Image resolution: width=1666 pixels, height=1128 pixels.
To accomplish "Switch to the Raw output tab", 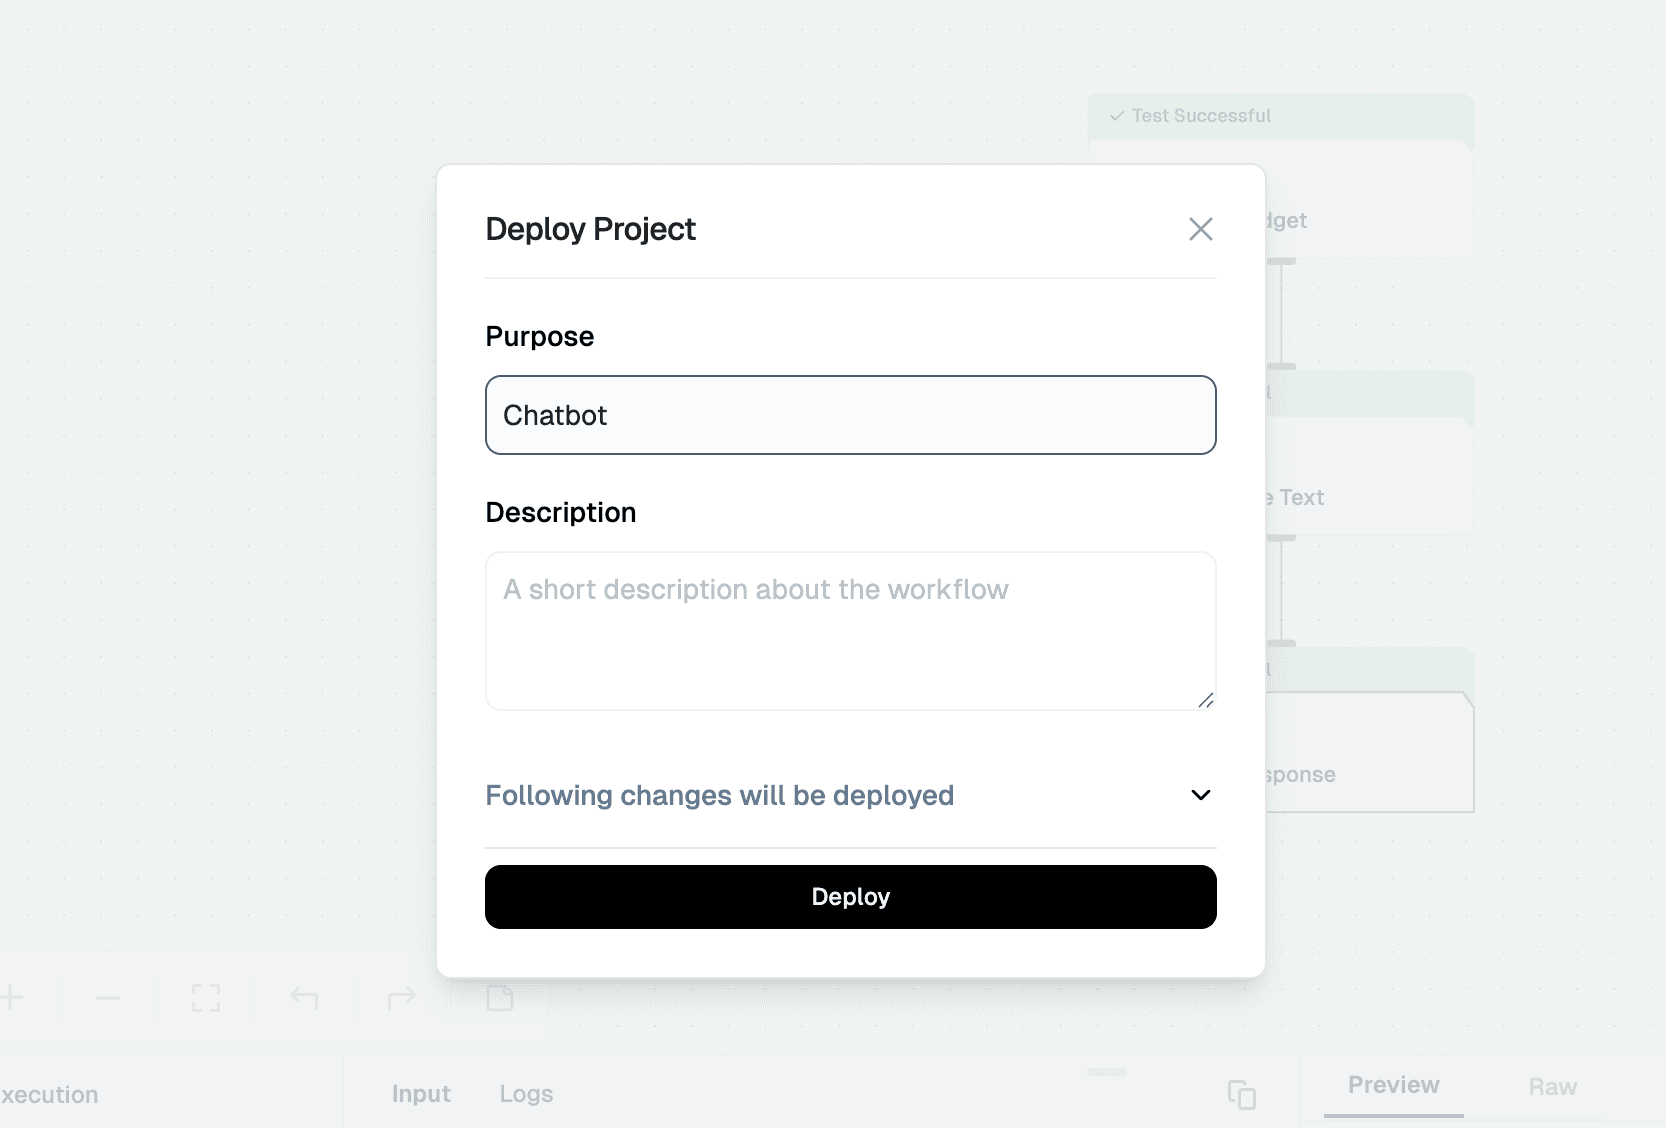I will 1552,1087.
